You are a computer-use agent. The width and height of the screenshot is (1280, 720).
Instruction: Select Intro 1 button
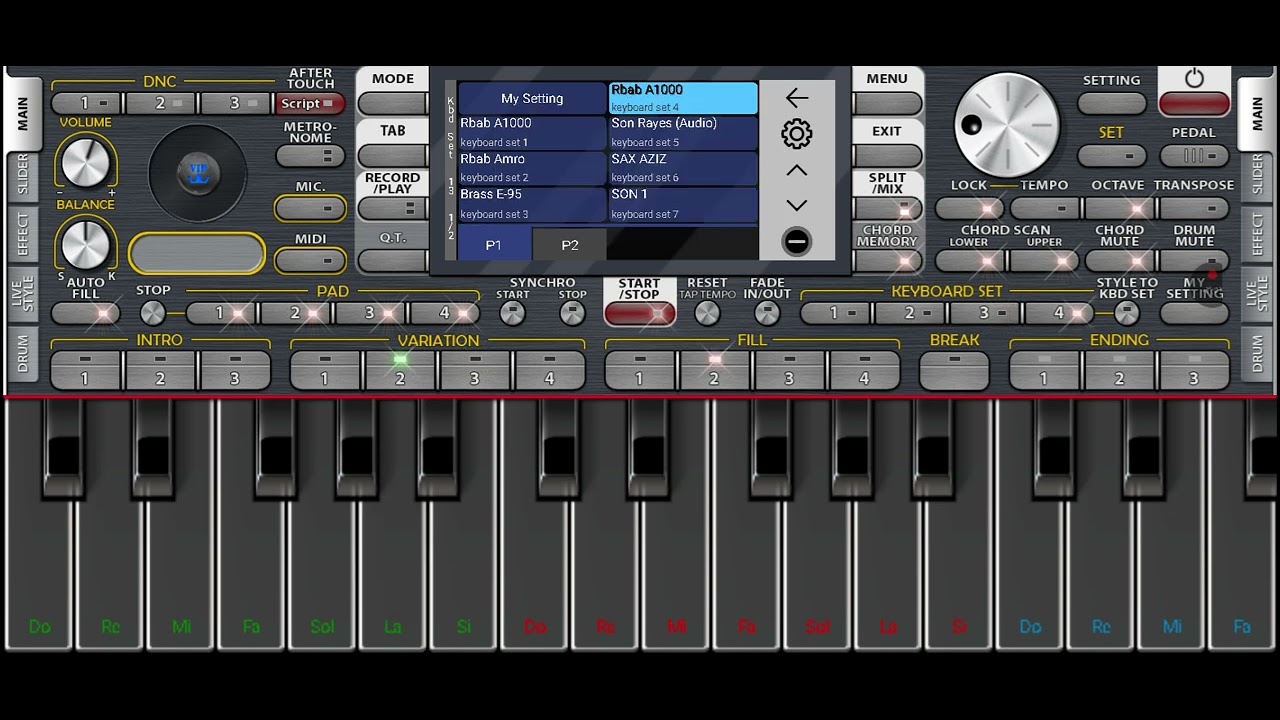point(85,369)
